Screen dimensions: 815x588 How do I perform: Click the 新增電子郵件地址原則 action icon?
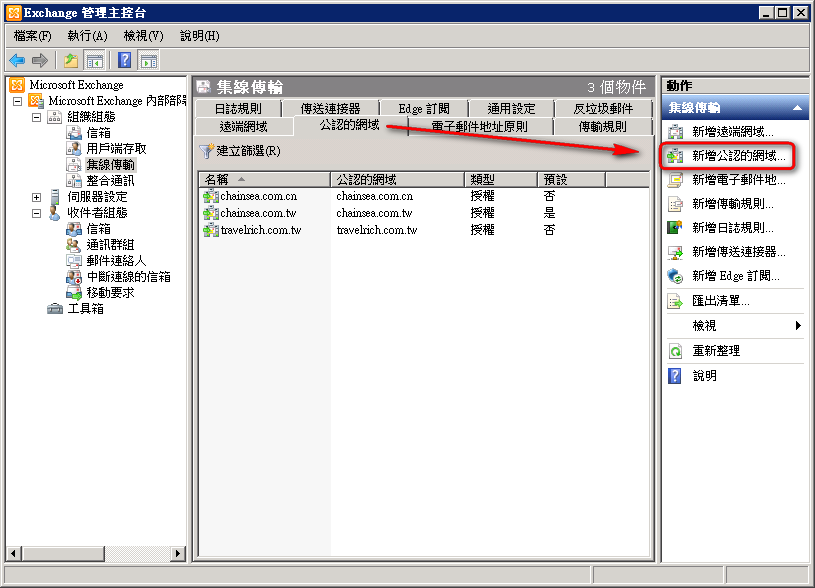click(x=675, y=180)
